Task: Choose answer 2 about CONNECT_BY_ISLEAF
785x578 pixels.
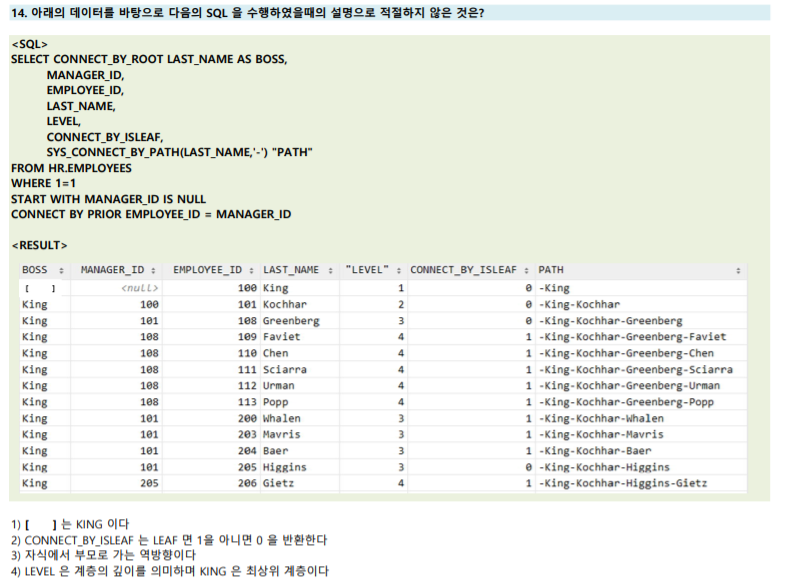Action: click(x=169, y=540)
